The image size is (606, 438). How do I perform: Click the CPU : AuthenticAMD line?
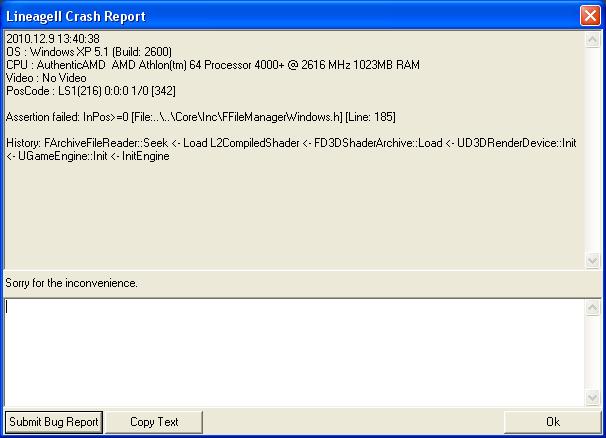[213, 65]
